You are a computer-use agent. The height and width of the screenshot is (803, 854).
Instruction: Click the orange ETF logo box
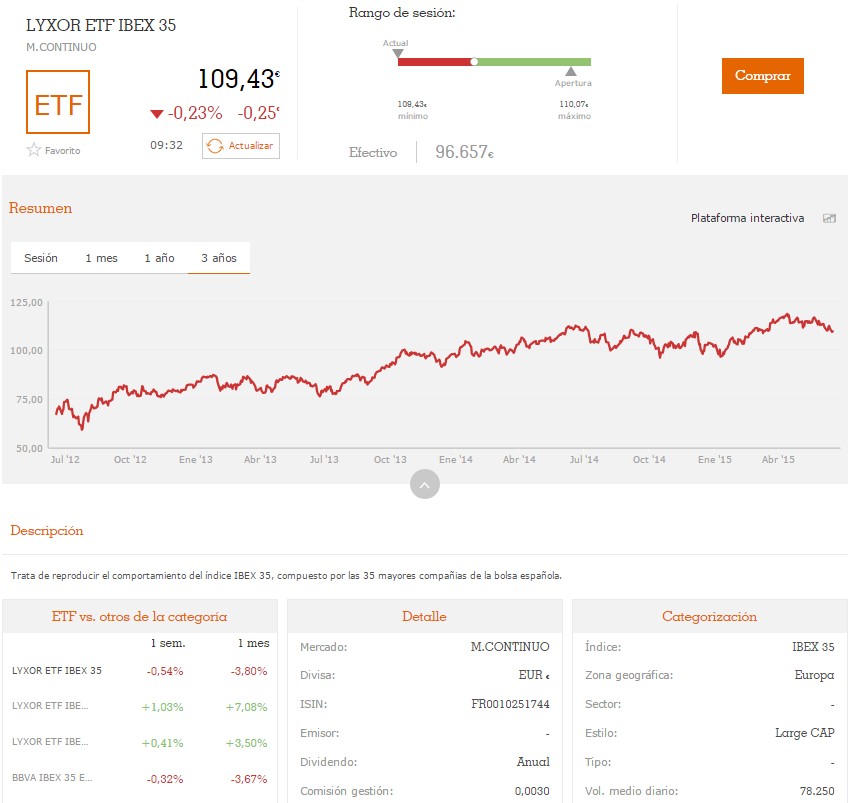[58, 102]
